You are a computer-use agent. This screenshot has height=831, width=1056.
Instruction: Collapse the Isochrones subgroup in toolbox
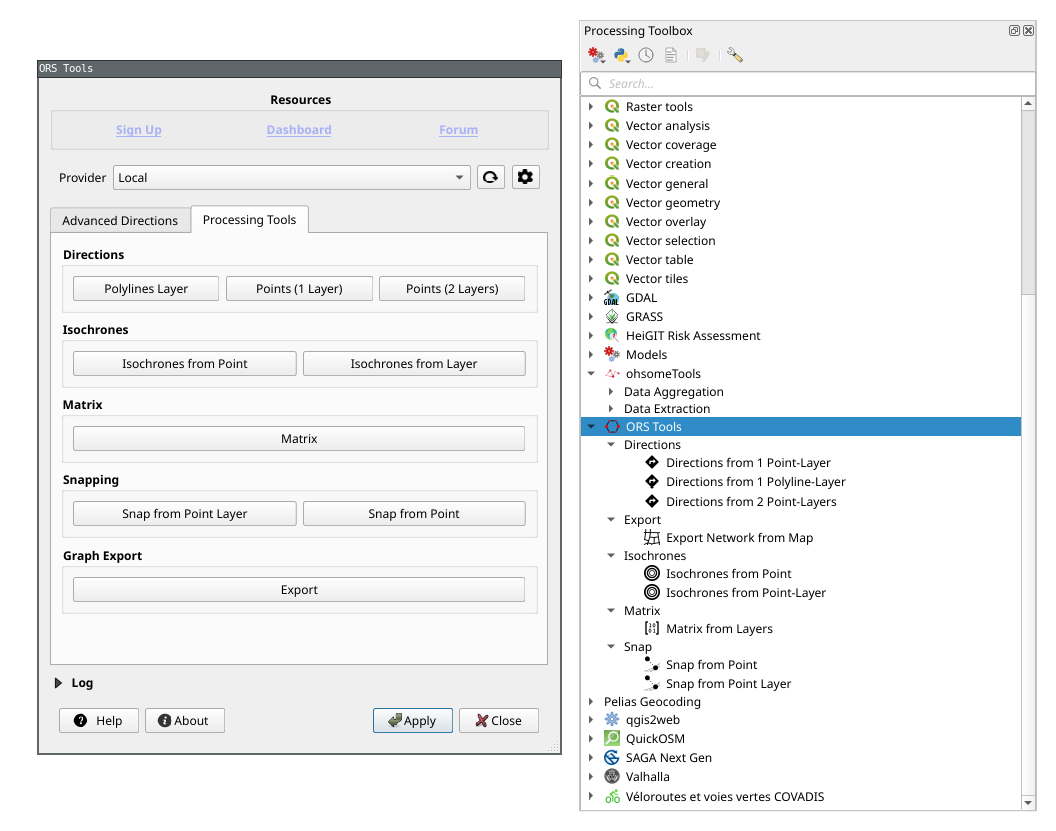point(612,556)
